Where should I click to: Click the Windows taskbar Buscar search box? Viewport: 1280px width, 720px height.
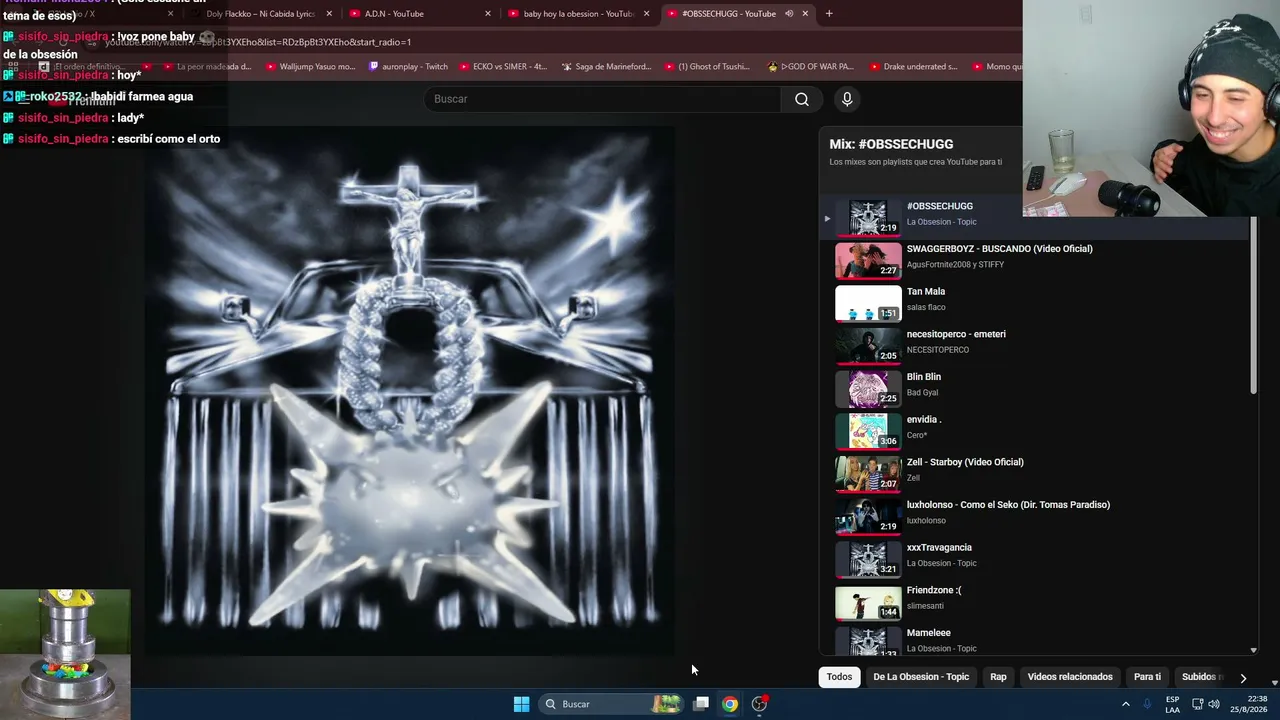click(610, 704)
